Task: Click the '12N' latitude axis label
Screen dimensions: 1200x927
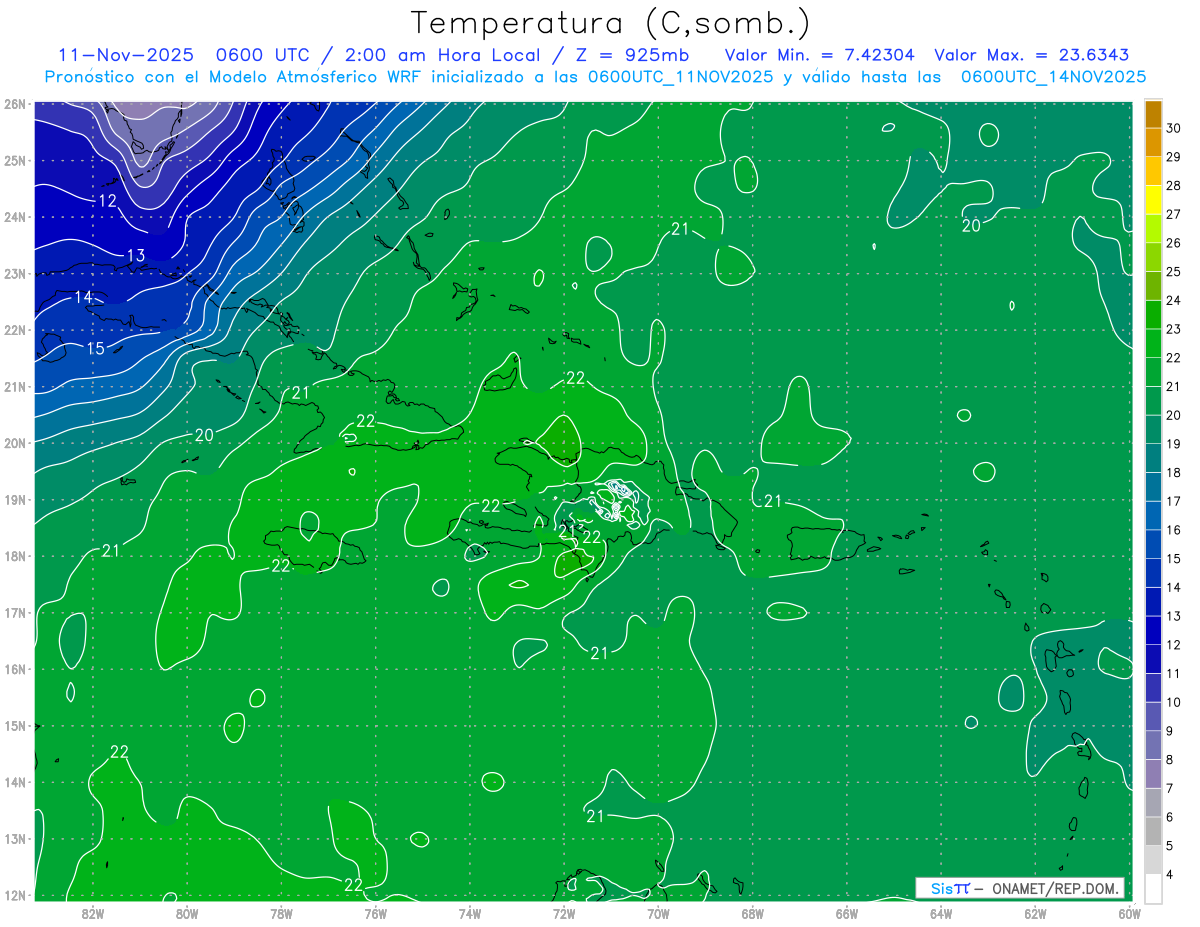Action: pyautogui.click(x=14, y=895)
